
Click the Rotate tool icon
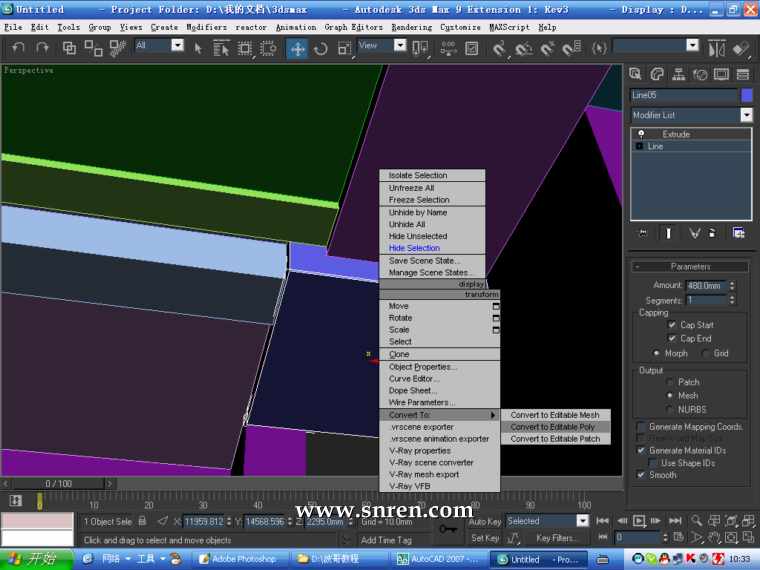321,47
